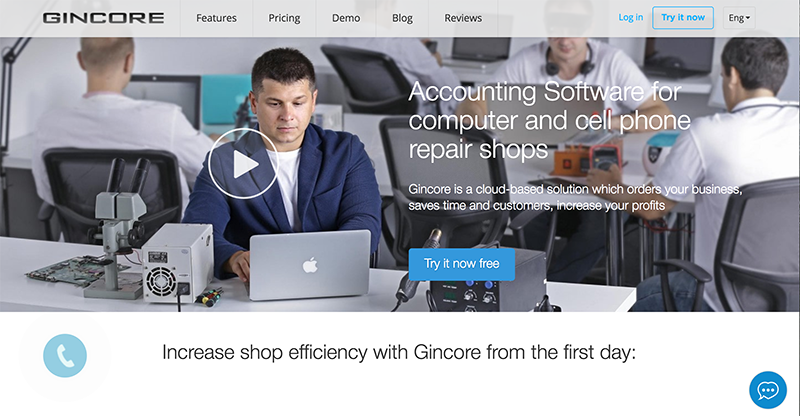Open the Features menu item
This screenshot has height=416, width=800.
tap(216, 18)
